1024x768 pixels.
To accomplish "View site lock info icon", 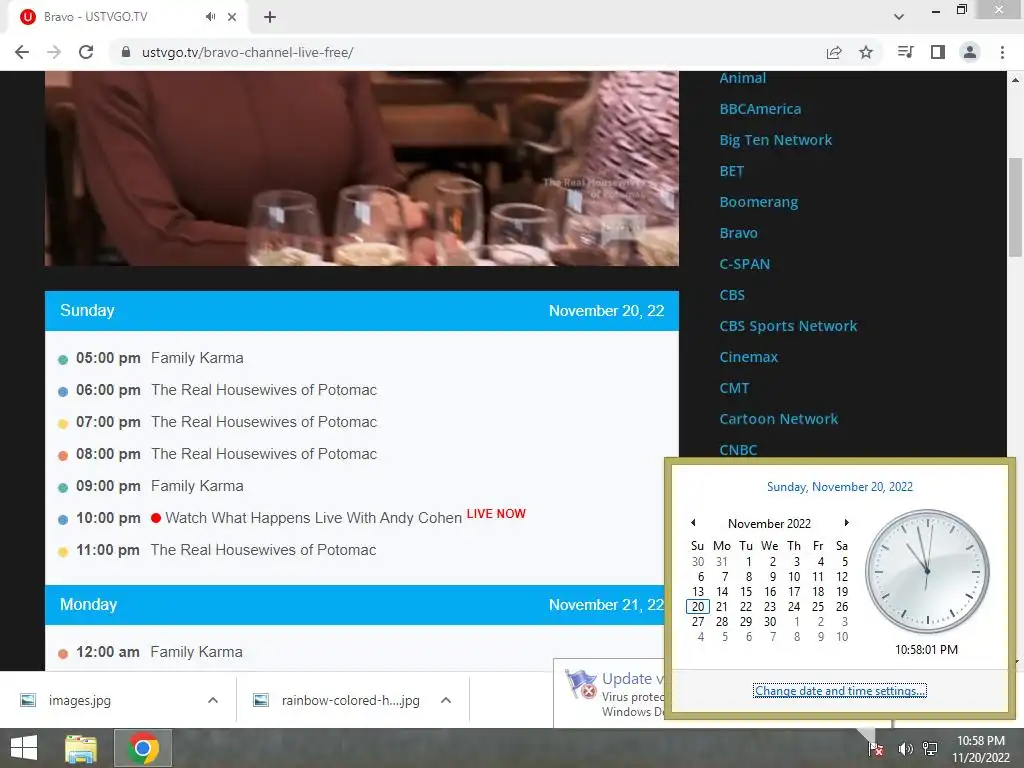I will point(126,52).
